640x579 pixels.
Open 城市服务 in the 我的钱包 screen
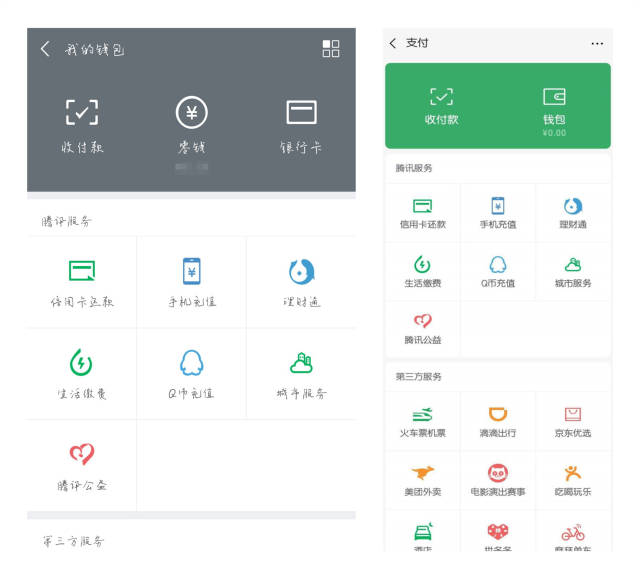point(301,375)
